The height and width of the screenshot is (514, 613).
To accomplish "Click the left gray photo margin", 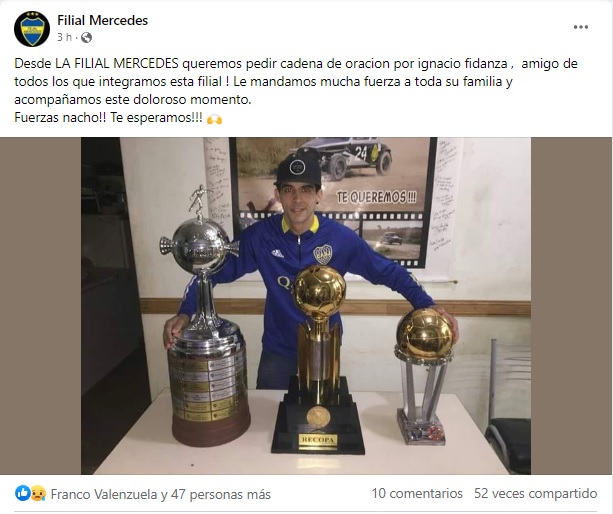I will coord(40,306).
